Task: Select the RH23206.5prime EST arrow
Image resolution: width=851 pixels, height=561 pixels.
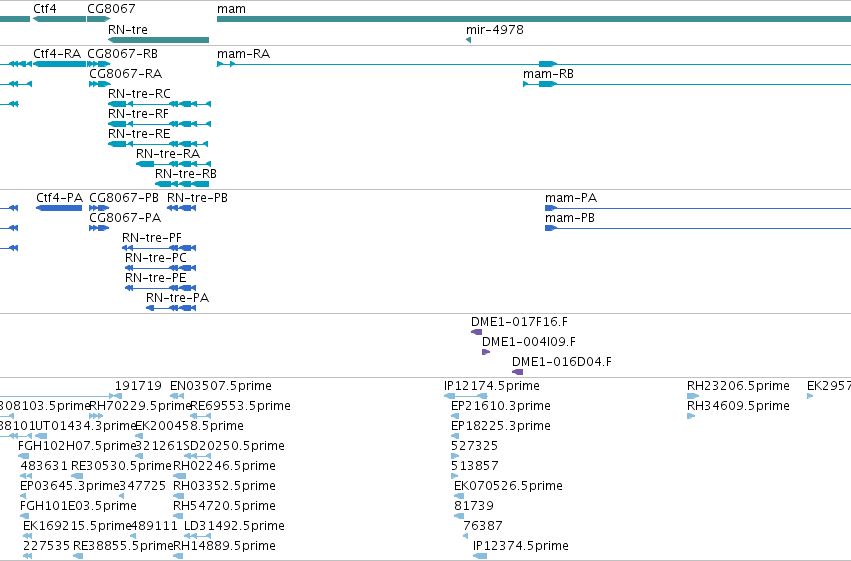Action: click(x=693, y=396)
